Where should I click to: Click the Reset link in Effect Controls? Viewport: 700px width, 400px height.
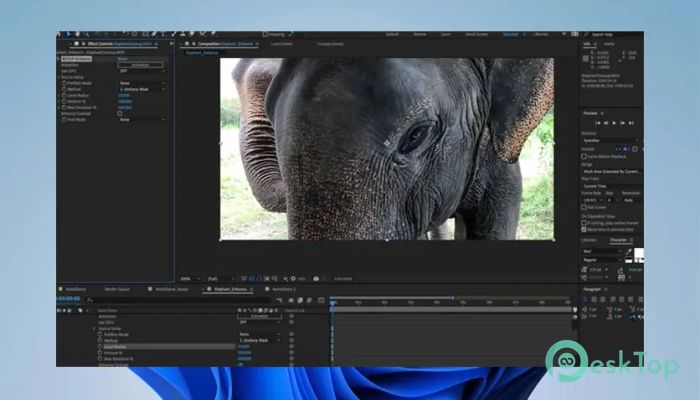[x=122, y=59]
